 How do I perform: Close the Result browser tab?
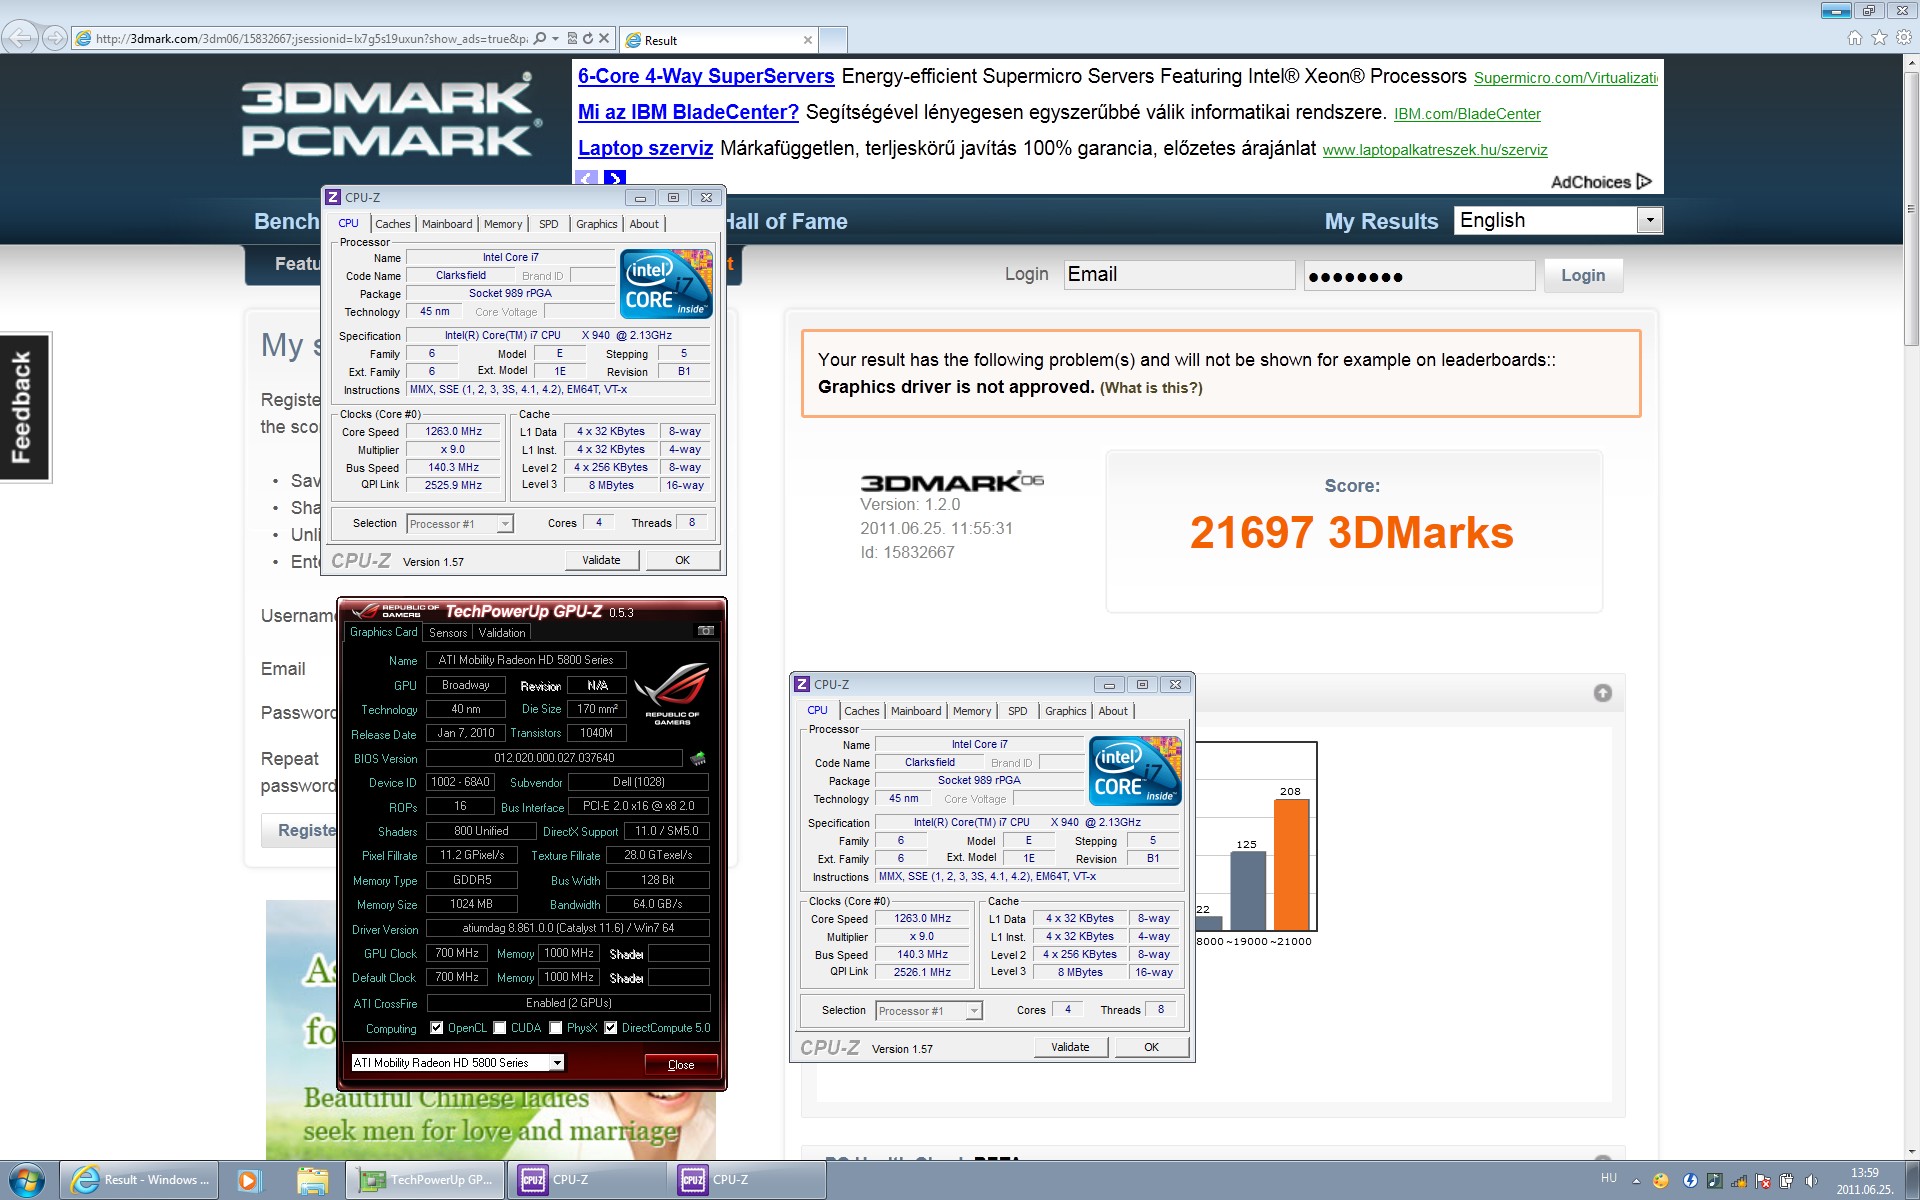807,40
